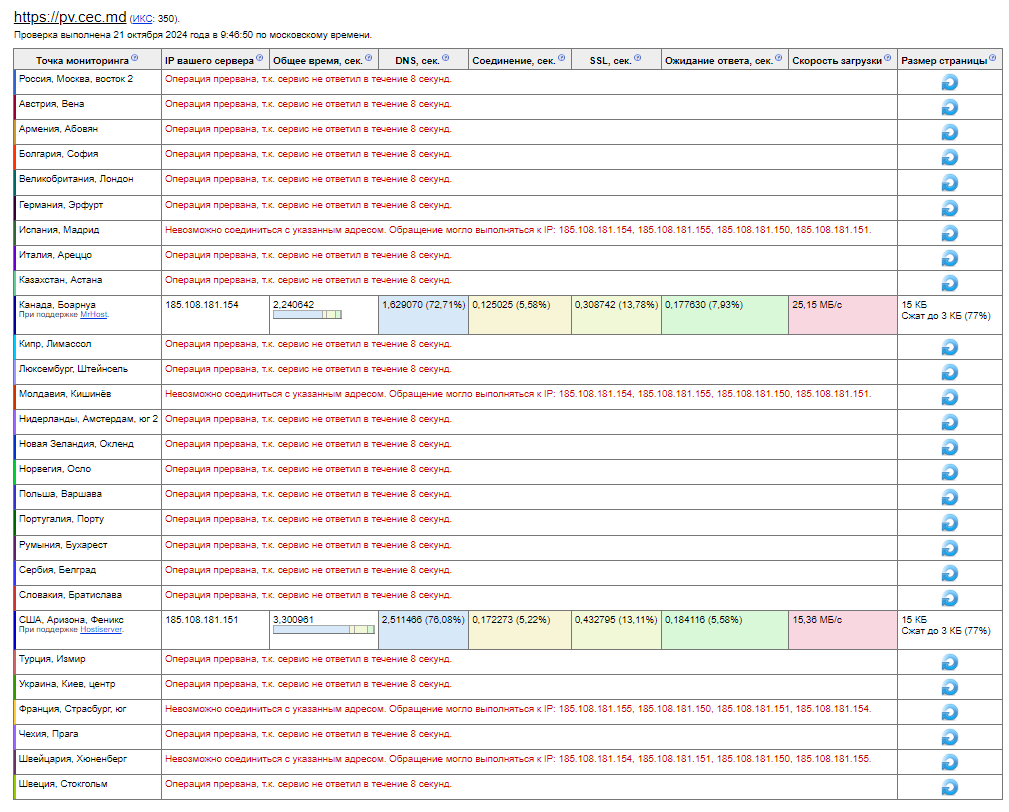Click help icon next to Размер страницы
This screenshot has height=812, width=1009.
click(992, 58)
